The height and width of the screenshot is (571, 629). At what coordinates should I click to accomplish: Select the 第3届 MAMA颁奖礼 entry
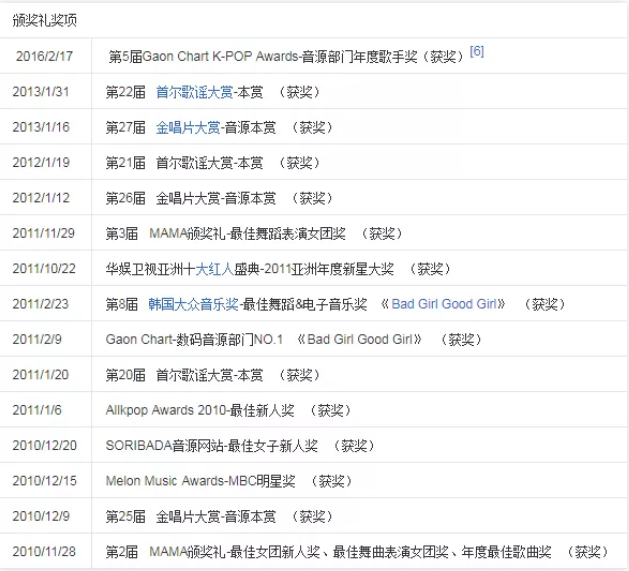tap(254, 234)
